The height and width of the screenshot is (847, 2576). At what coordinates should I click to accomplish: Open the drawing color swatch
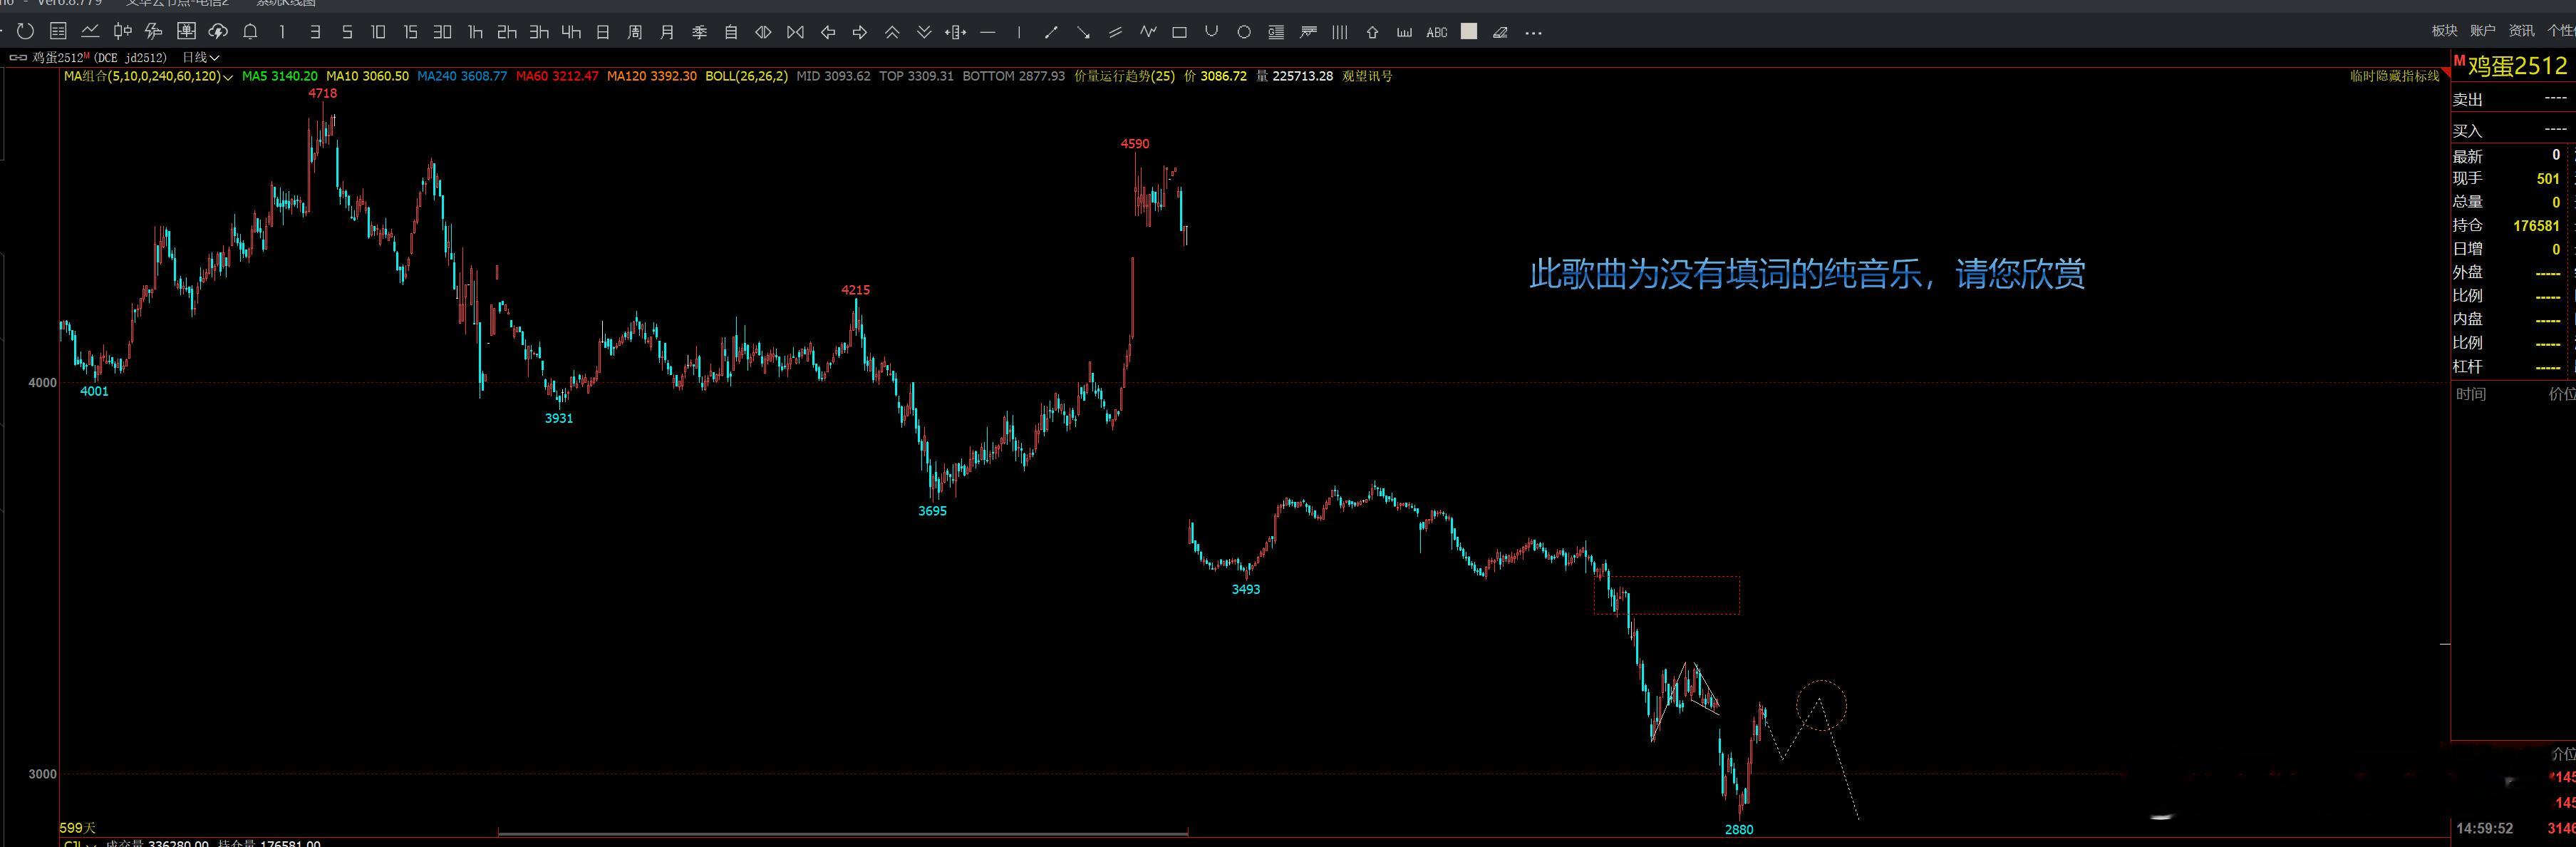(1468, 32)
